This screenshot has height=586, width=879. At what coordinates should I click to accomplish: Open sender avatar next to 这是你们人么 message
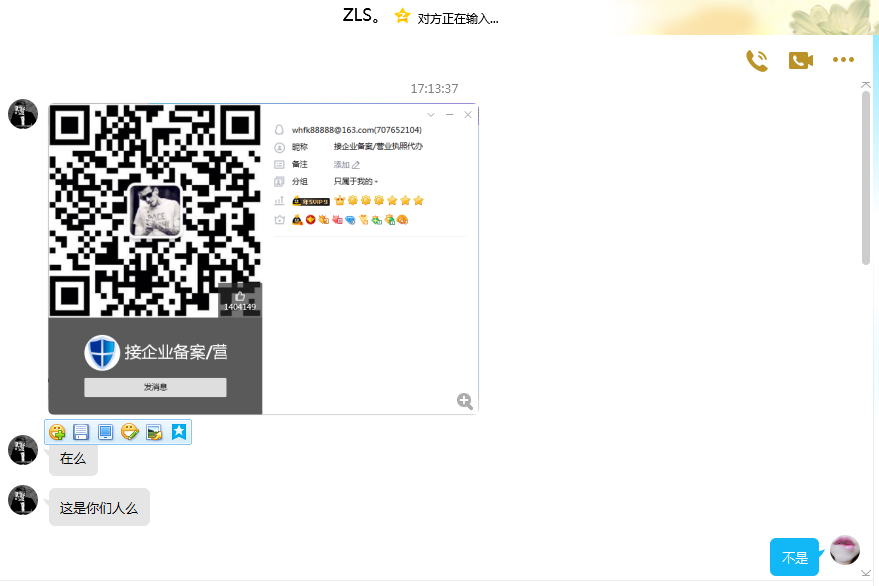click(x=23, y=500)
